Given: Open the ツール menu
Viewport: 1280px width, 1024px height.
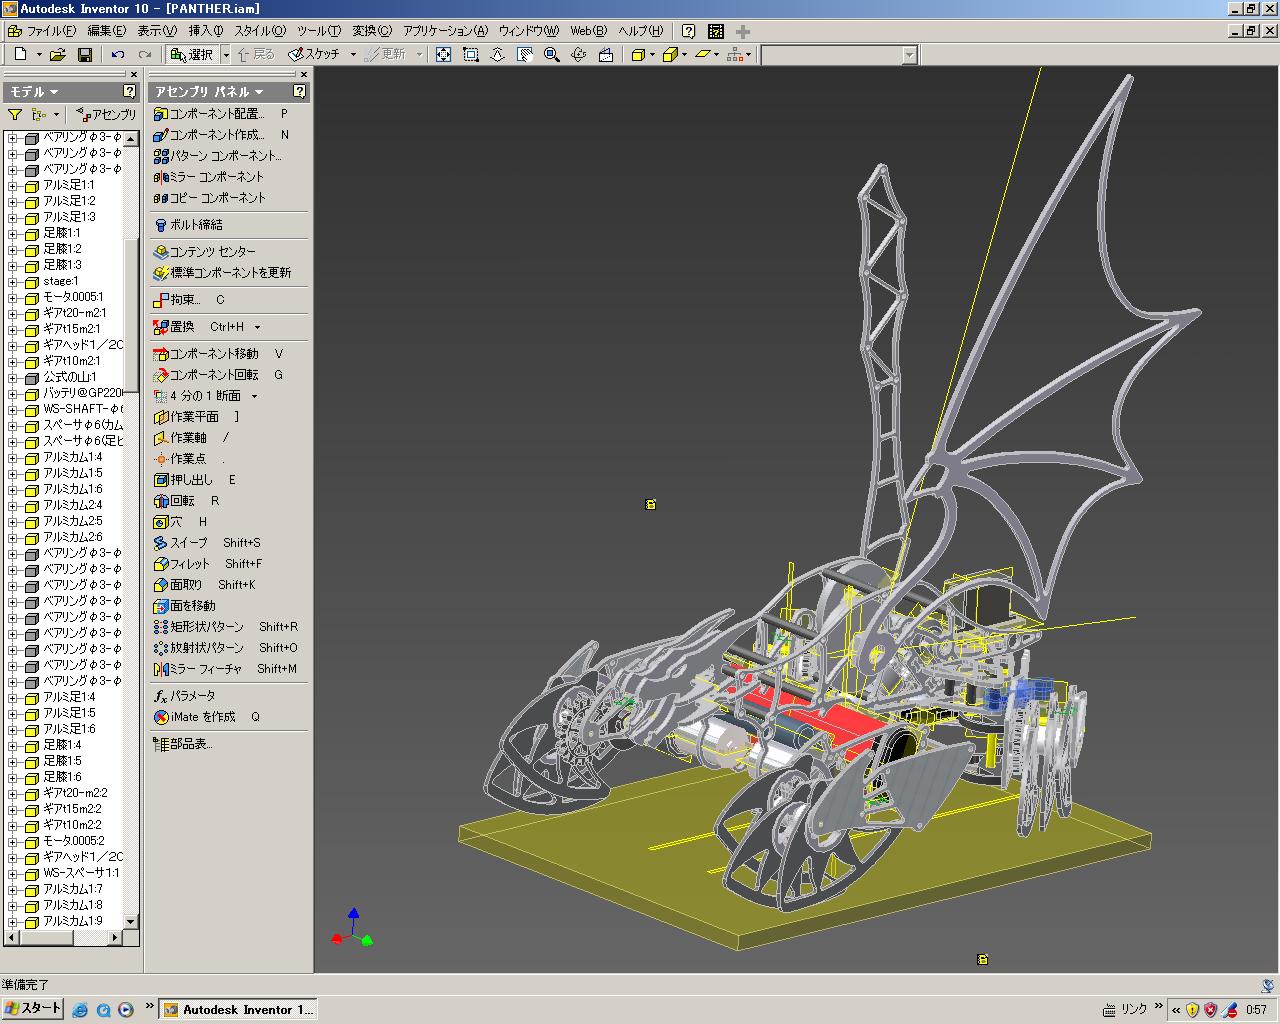Looking at the screenshot, I should pyautogui.click(x=318, y=31).
